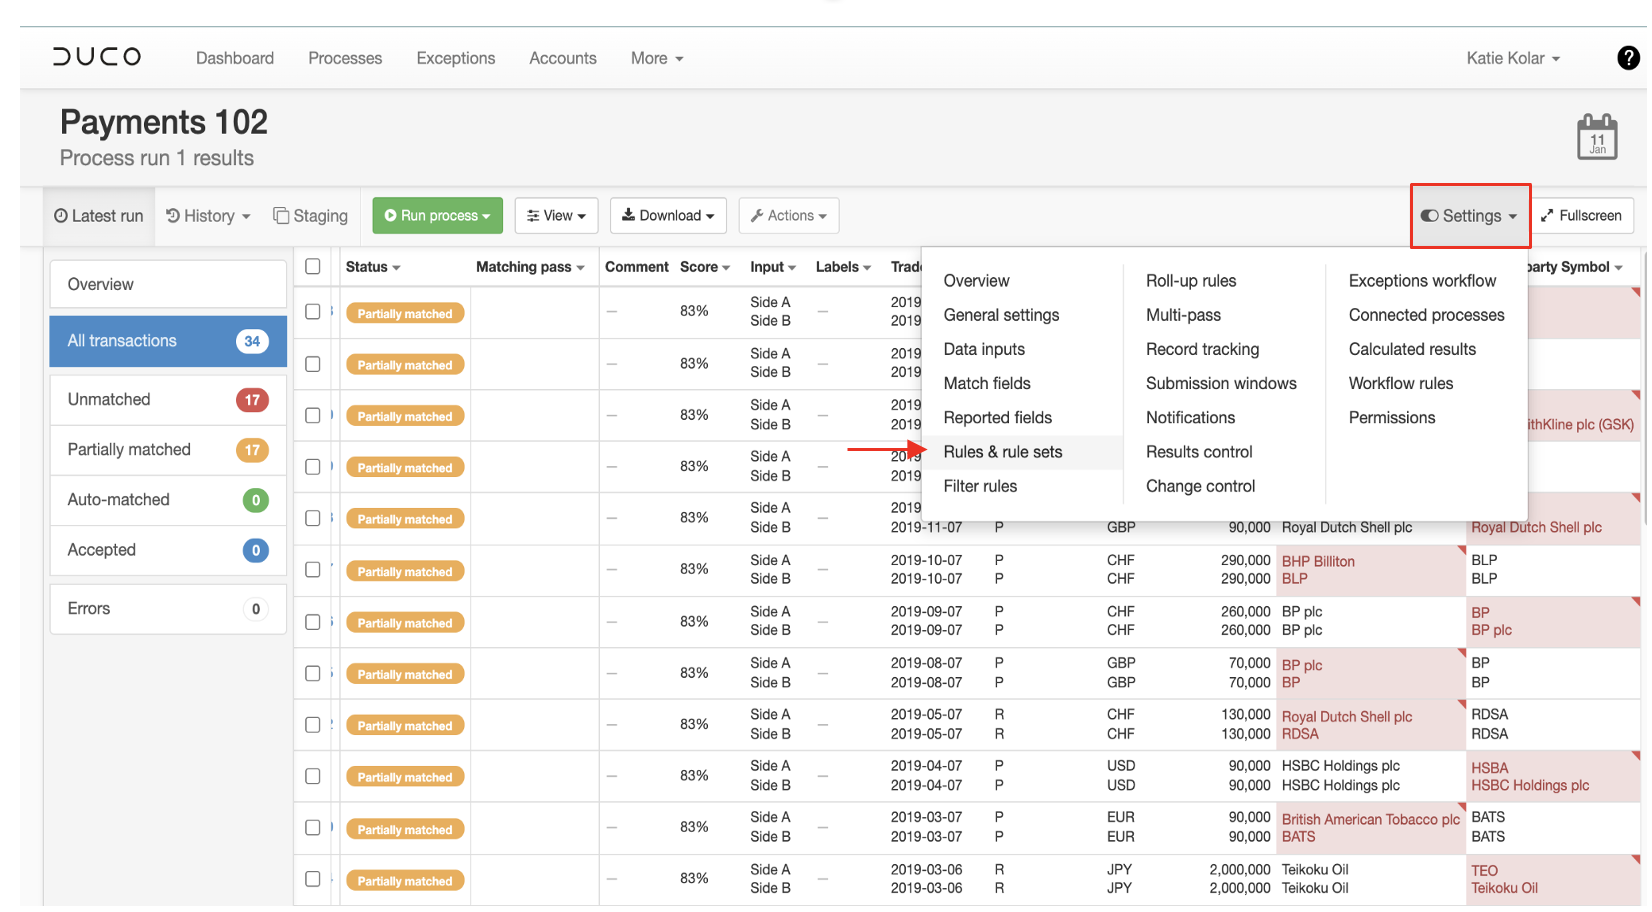Choose Record tracking in Settings menu

click(x=1202, y=349)
